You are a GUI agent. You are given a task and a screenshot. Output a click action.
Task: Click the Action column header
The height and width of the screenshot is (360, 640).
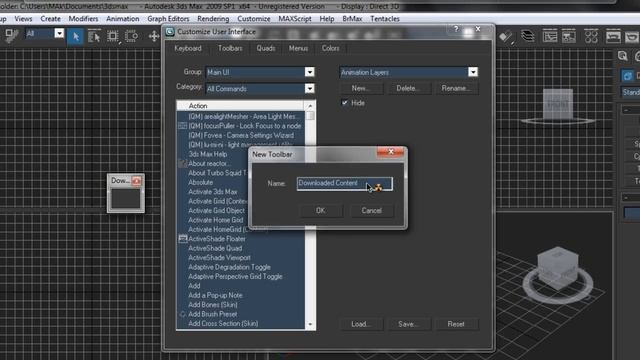[240, 106]
